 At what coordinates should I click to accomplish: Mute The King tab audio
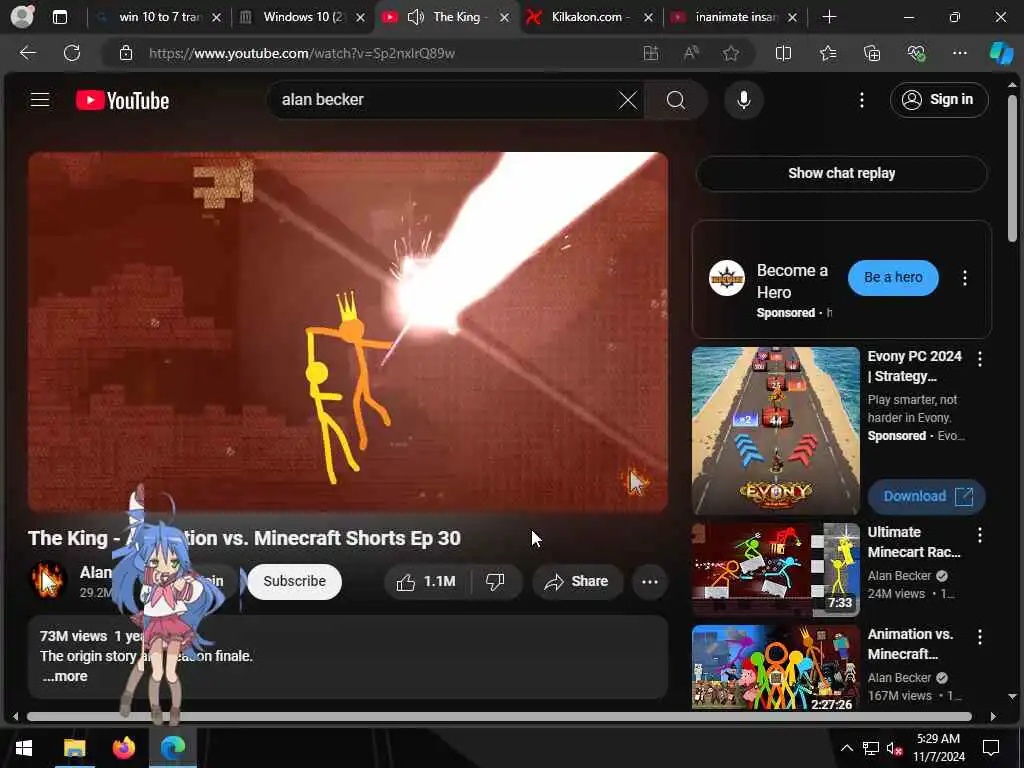[x=415, y=17]
